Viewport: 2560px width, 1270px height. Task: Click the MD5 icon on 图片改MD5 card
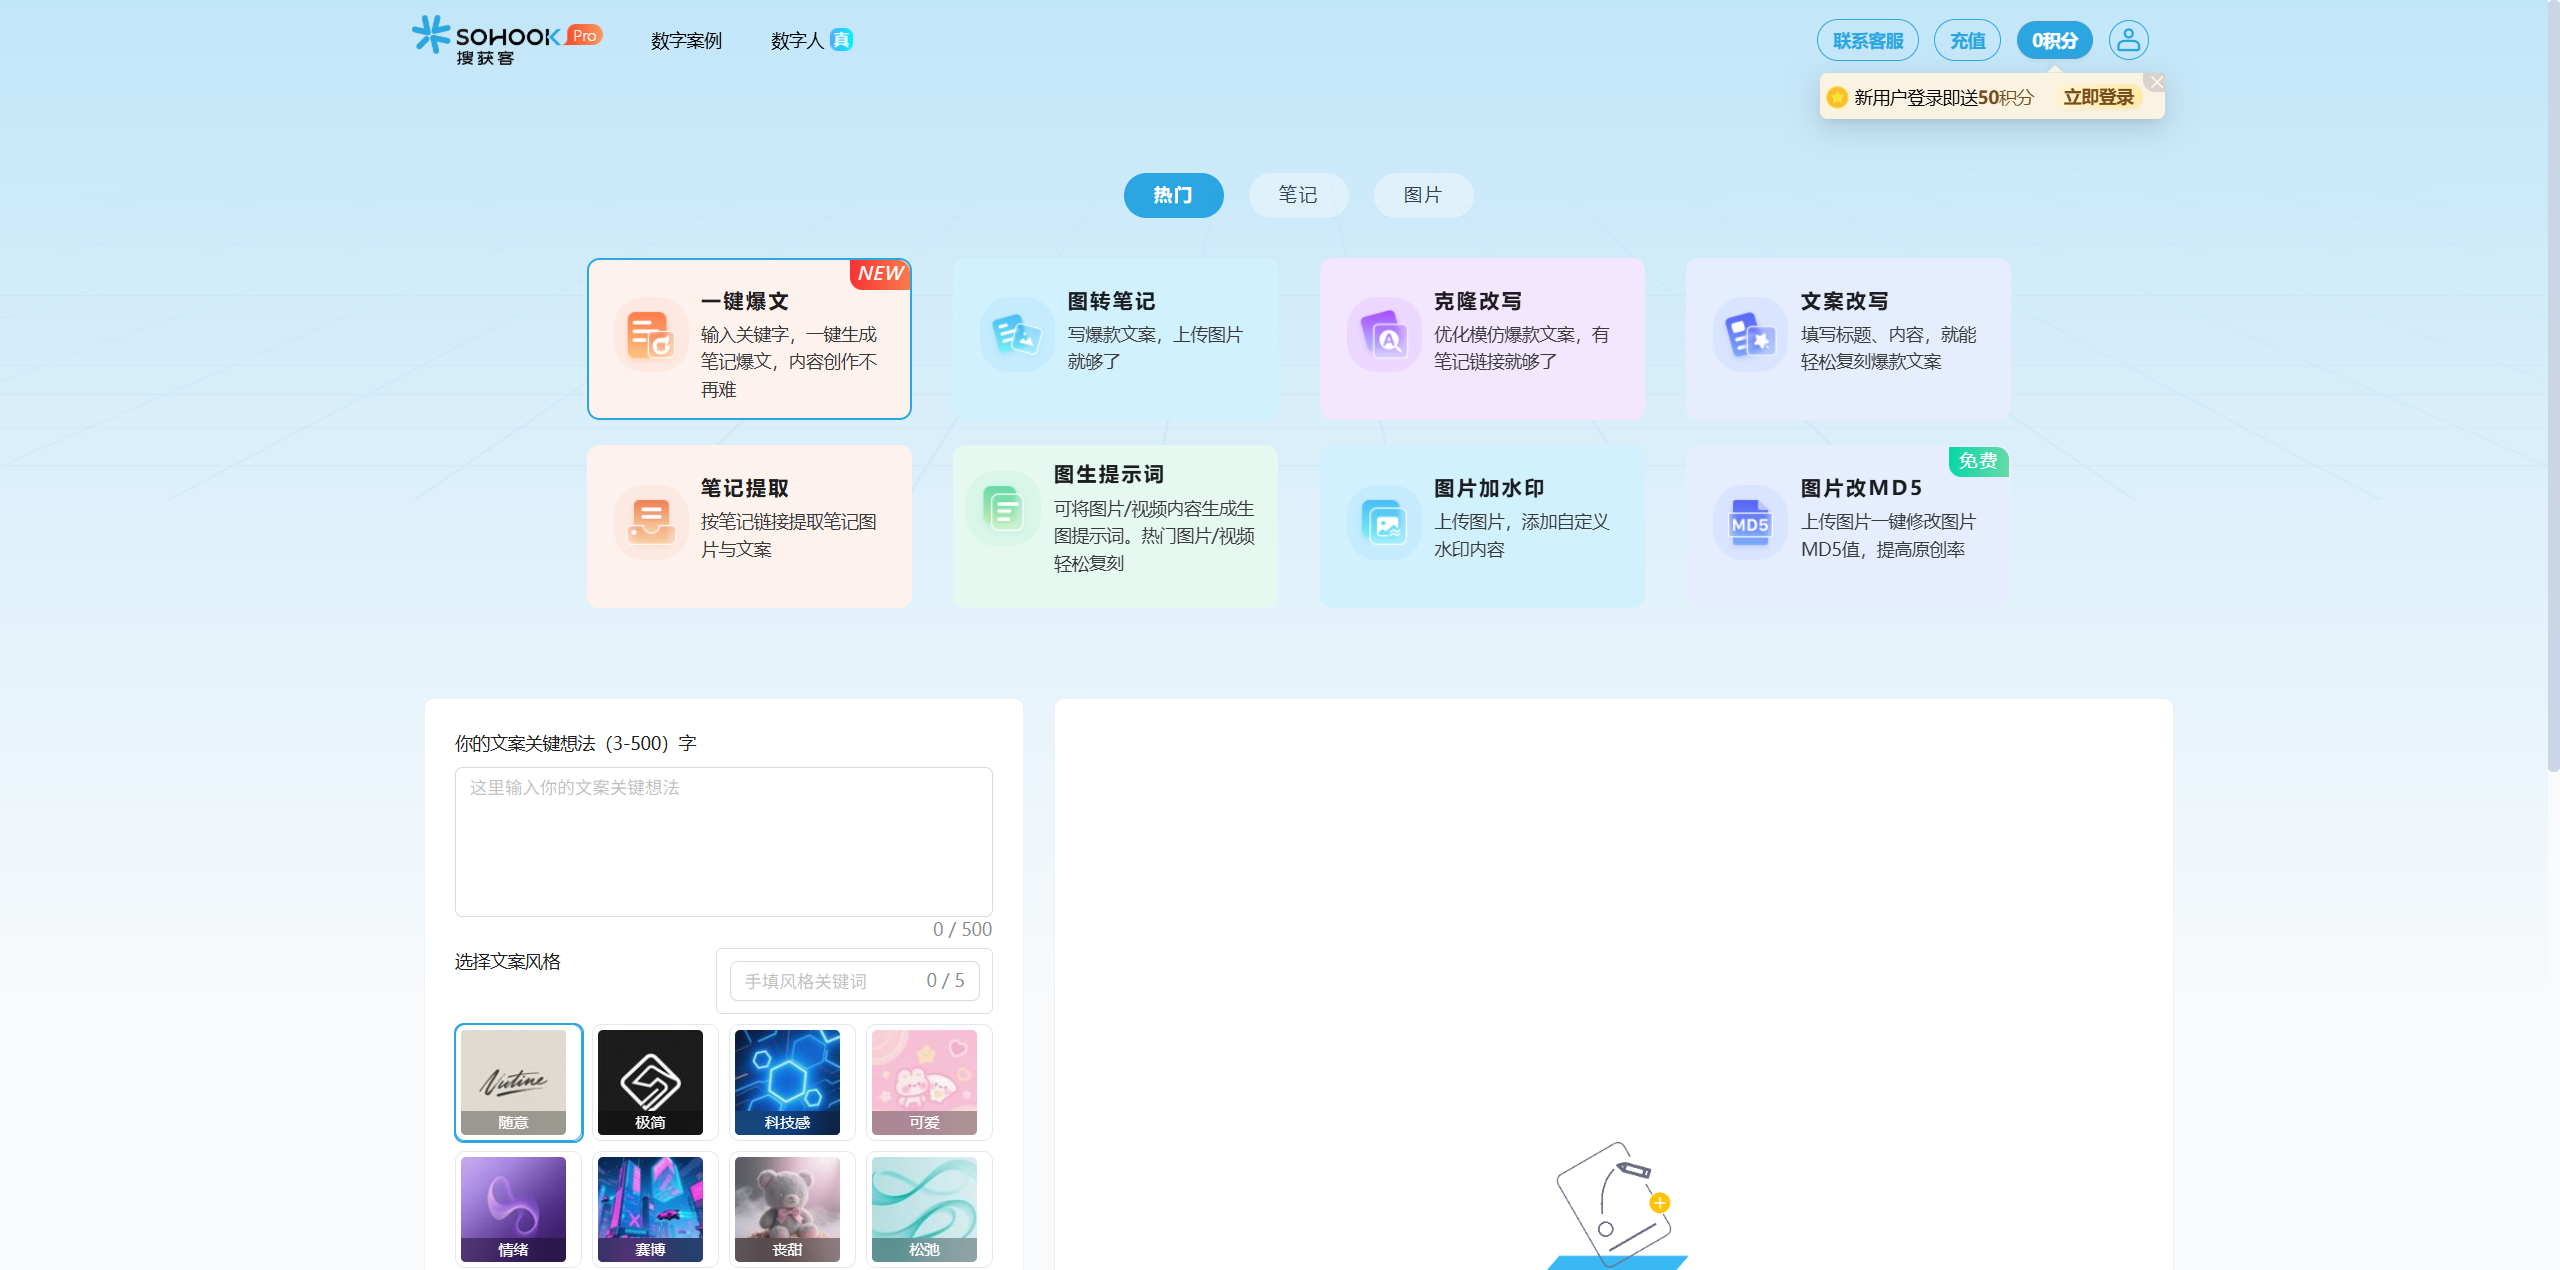point(1750,522)
